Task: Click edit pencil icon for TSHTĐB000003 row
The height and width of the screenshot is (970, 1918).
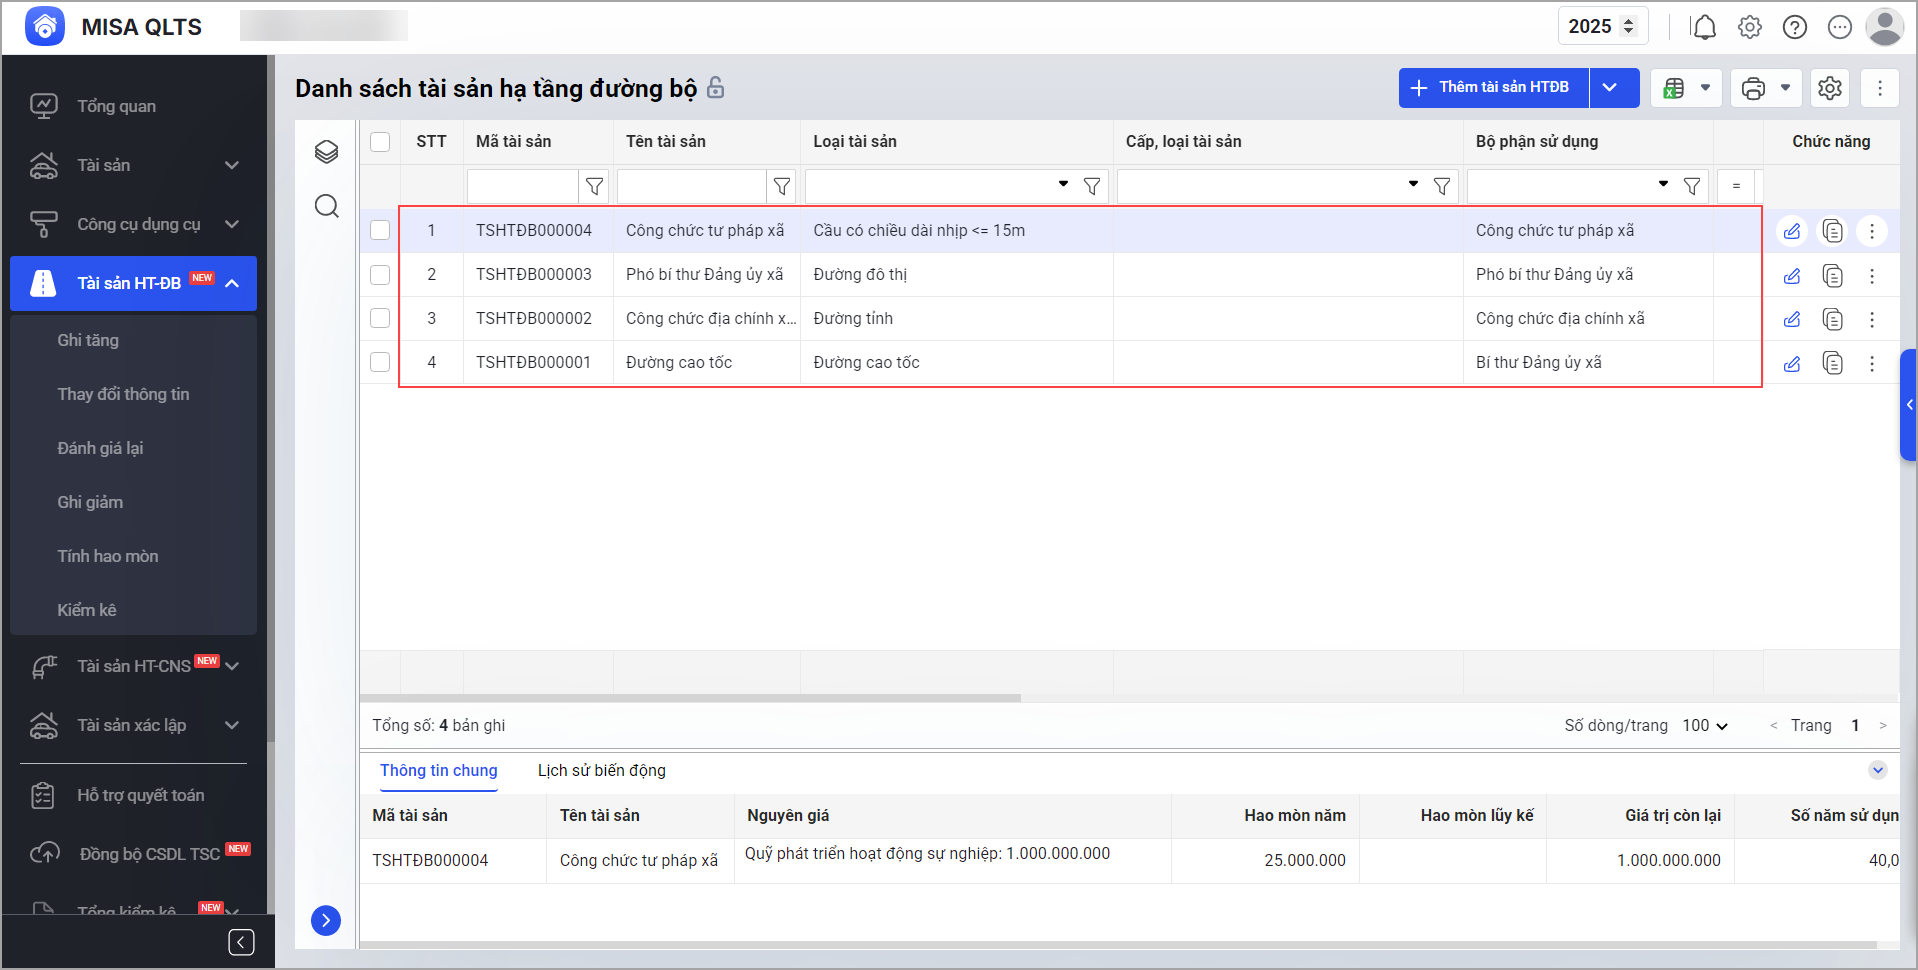Action: (x=1792, y=276)
